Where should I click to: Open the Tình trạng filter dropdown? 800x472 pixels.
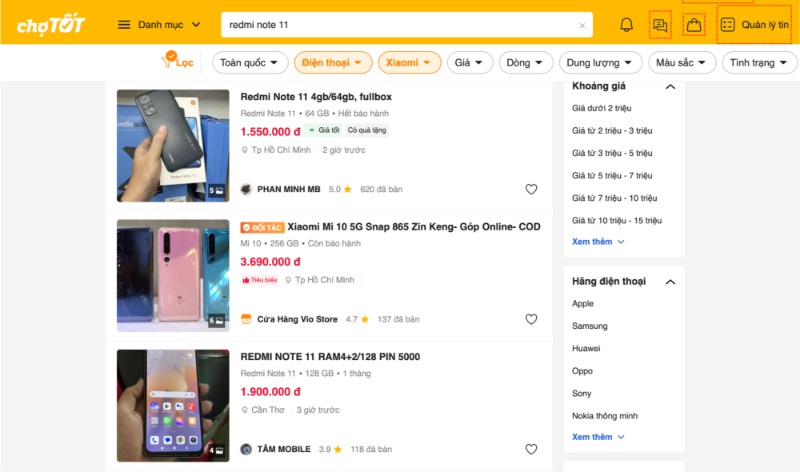click(x=759, y=63)
